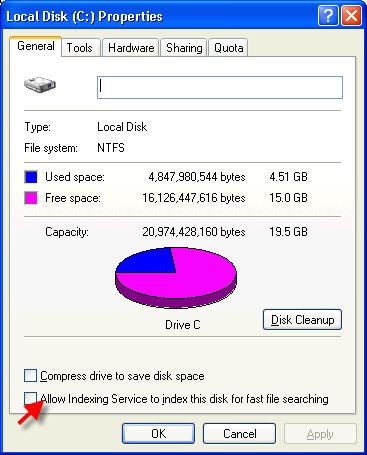Select the General tab

click(36, 46)
